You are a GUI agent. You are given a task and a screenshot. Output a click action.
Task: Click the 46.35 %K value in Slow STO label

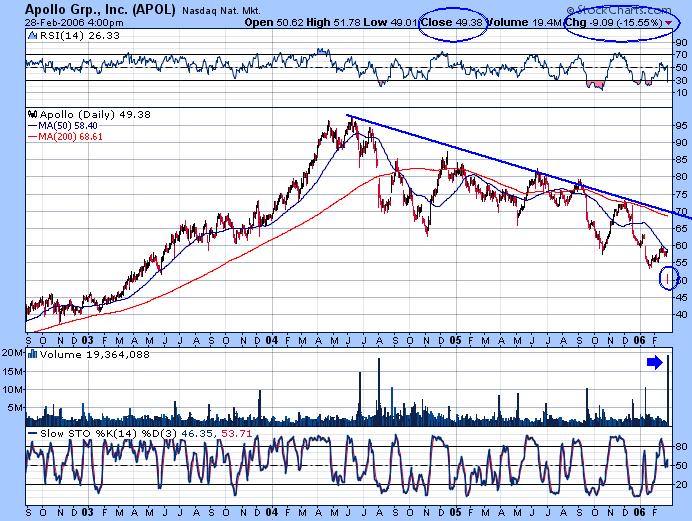point(199,434)
